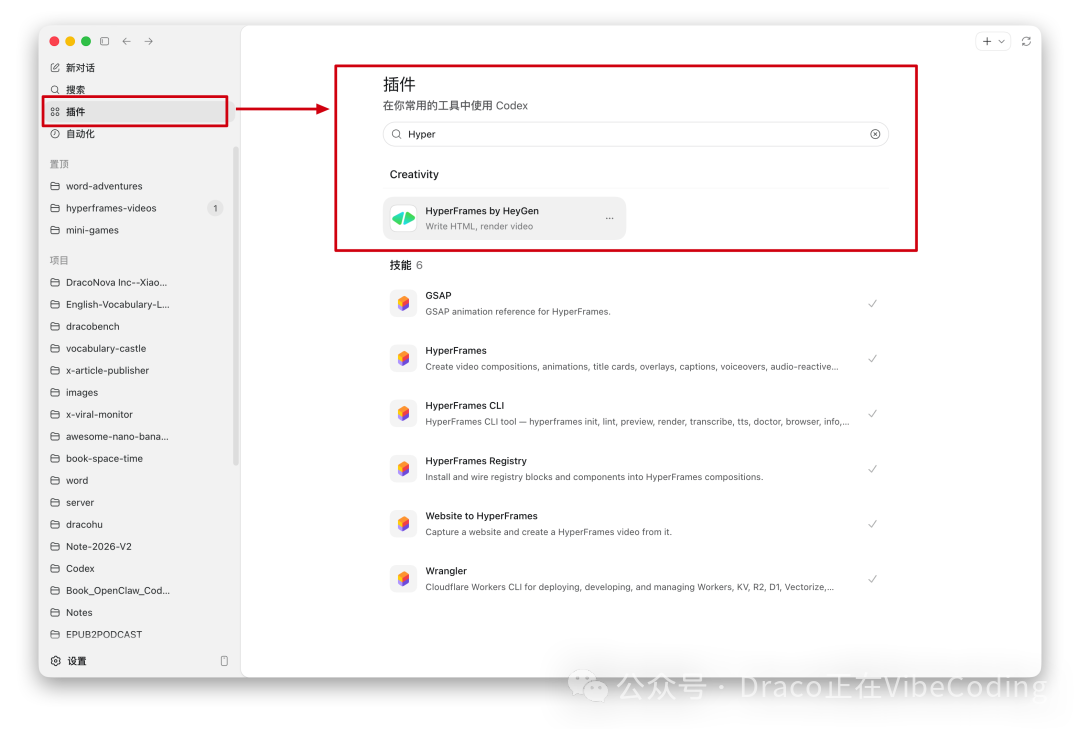Image resolution: width=1080 pixels, height=729 pixels.
Task: Open the EPUB2PODCAST project
Action: pos(137,635)
